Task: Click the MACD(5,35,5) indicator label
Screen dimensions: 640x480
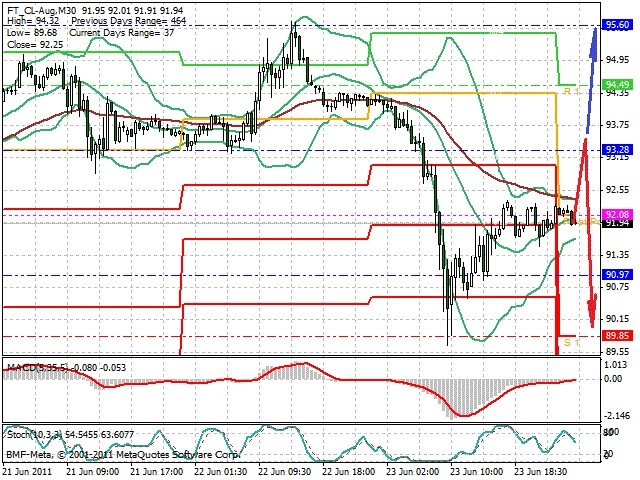Action: (38, 367)
